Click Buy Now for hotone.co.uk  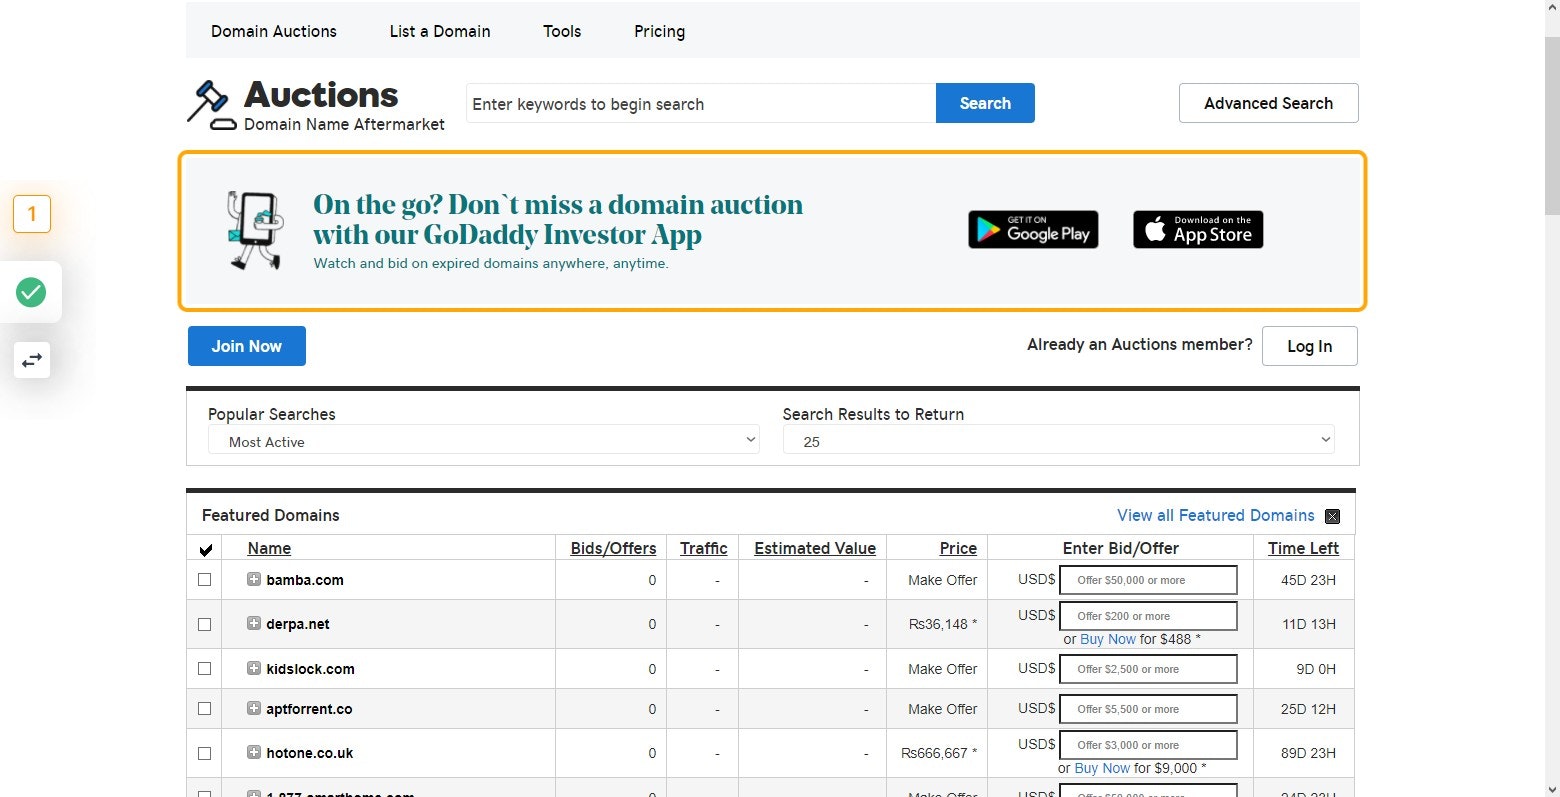pyautogui.click(x=1102, y=768)
